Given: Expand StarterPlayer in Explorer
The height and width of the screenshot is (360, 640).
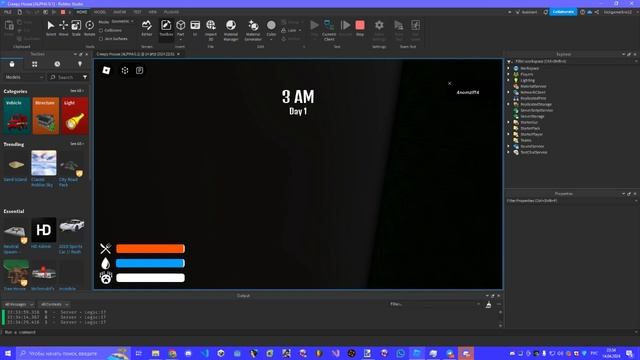Looking at the screenshot, I should point(509,134).
